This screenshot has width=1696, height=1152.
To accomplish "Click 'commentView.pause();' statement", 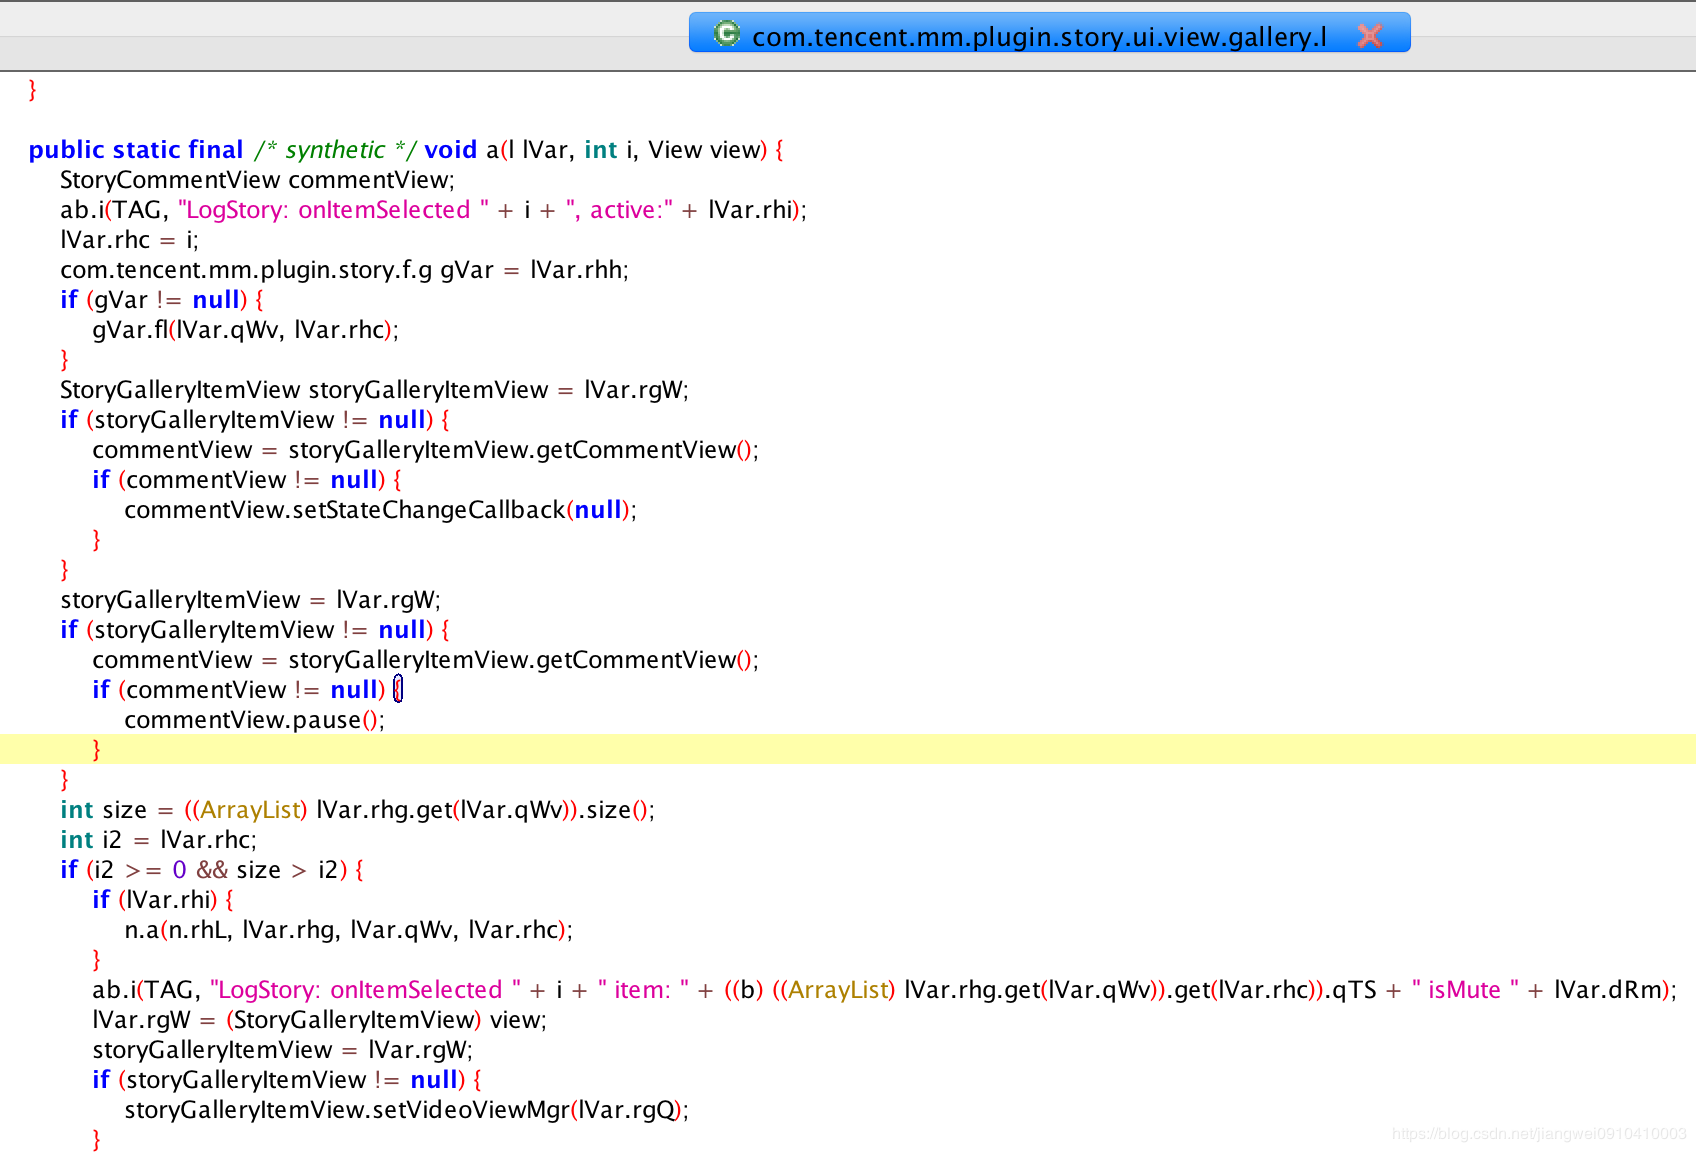I will pos(254,720).
